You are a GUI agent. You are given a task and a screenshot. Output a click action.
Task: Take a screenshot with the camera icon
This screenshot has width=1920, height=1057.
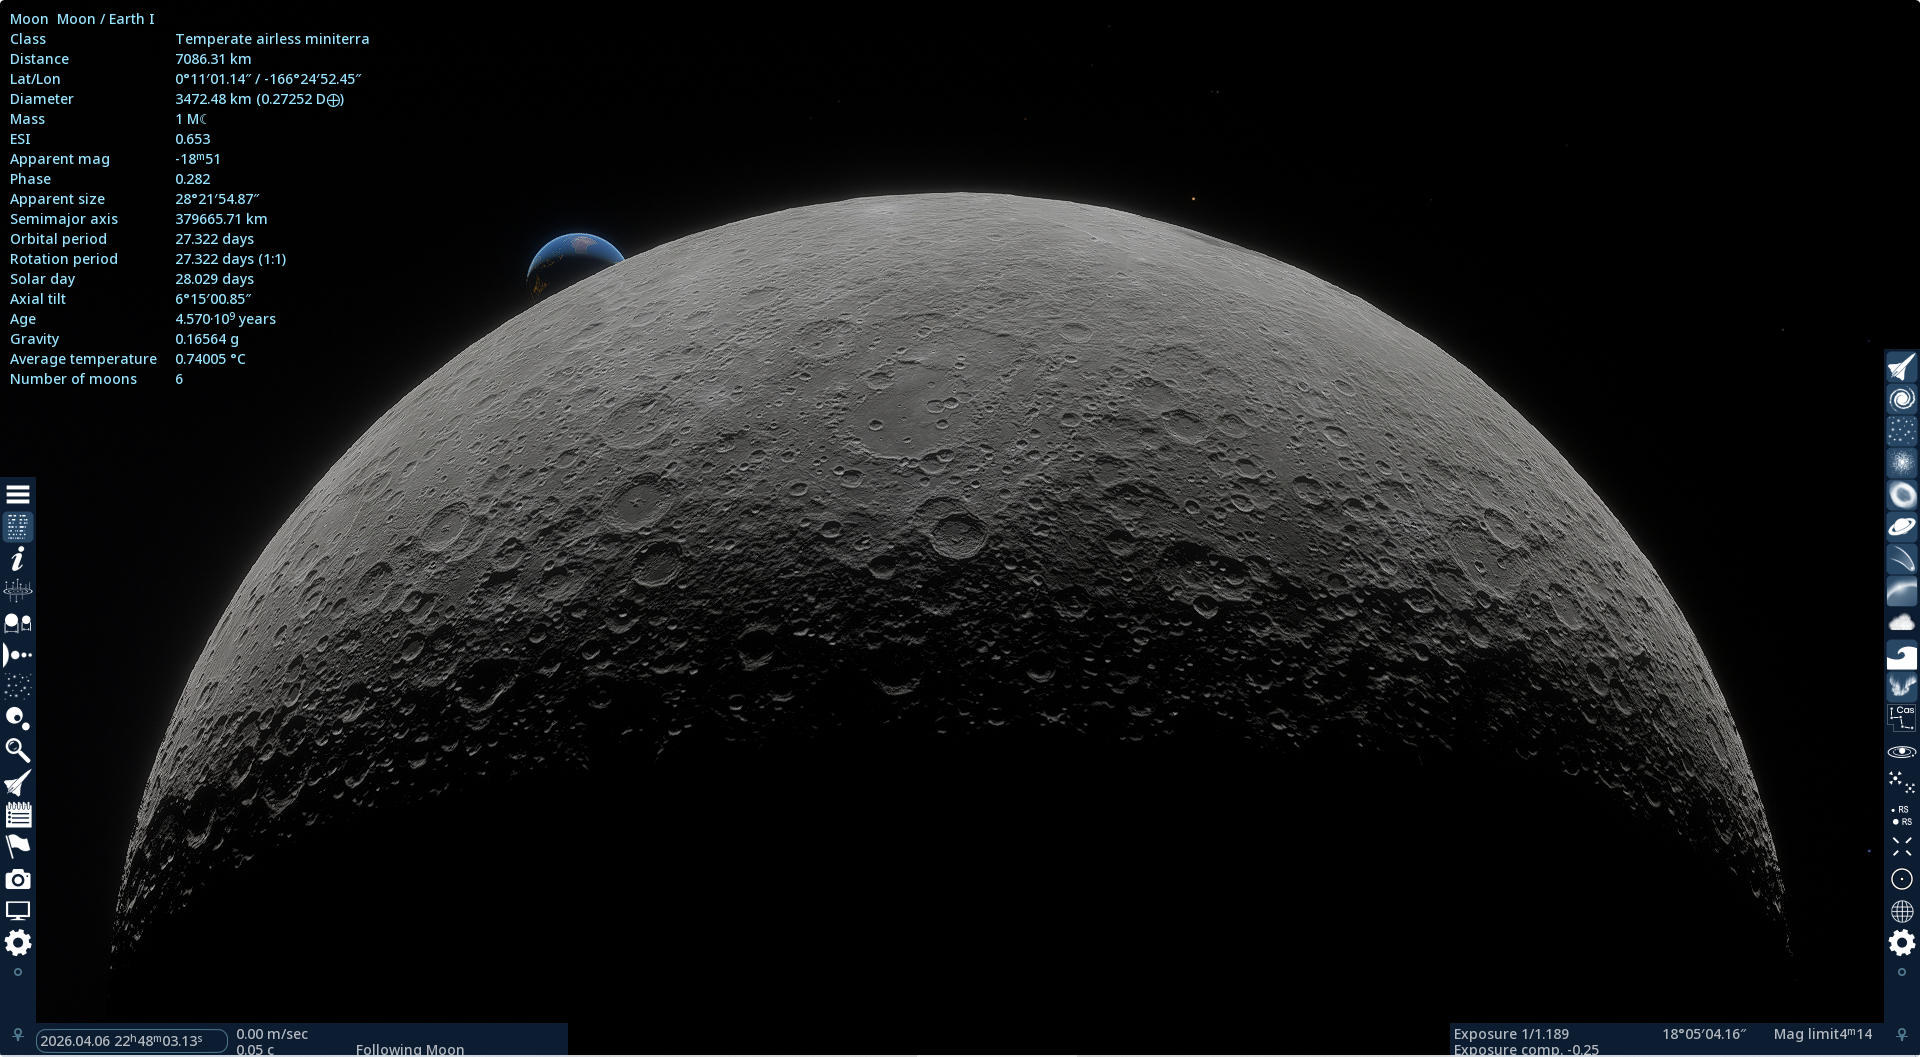coord(18,879)
